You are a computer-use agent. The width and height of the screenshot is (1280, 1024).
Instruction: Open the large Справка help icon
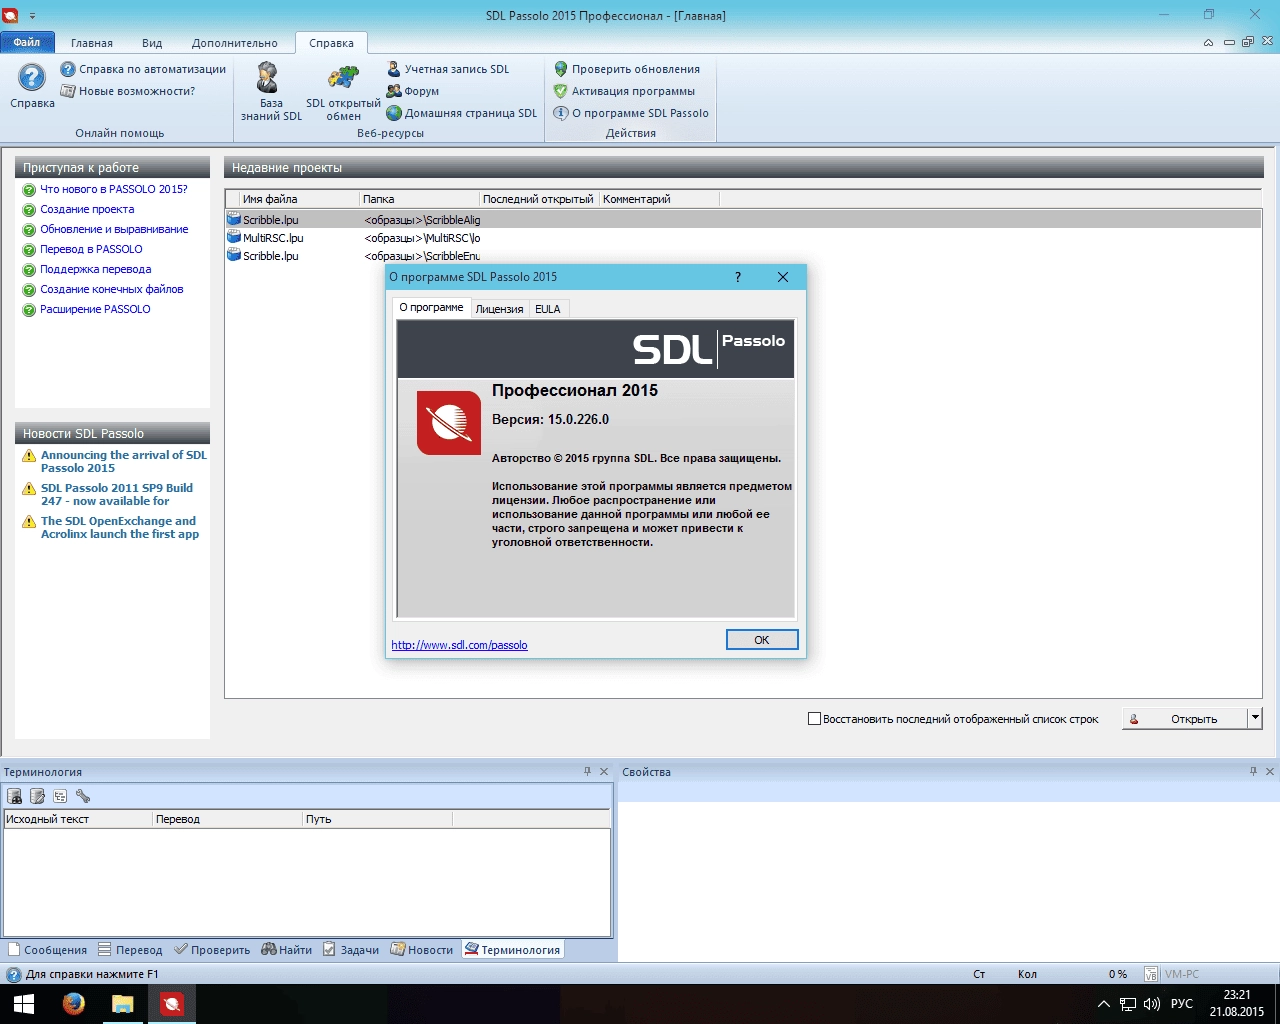(32, 85)
